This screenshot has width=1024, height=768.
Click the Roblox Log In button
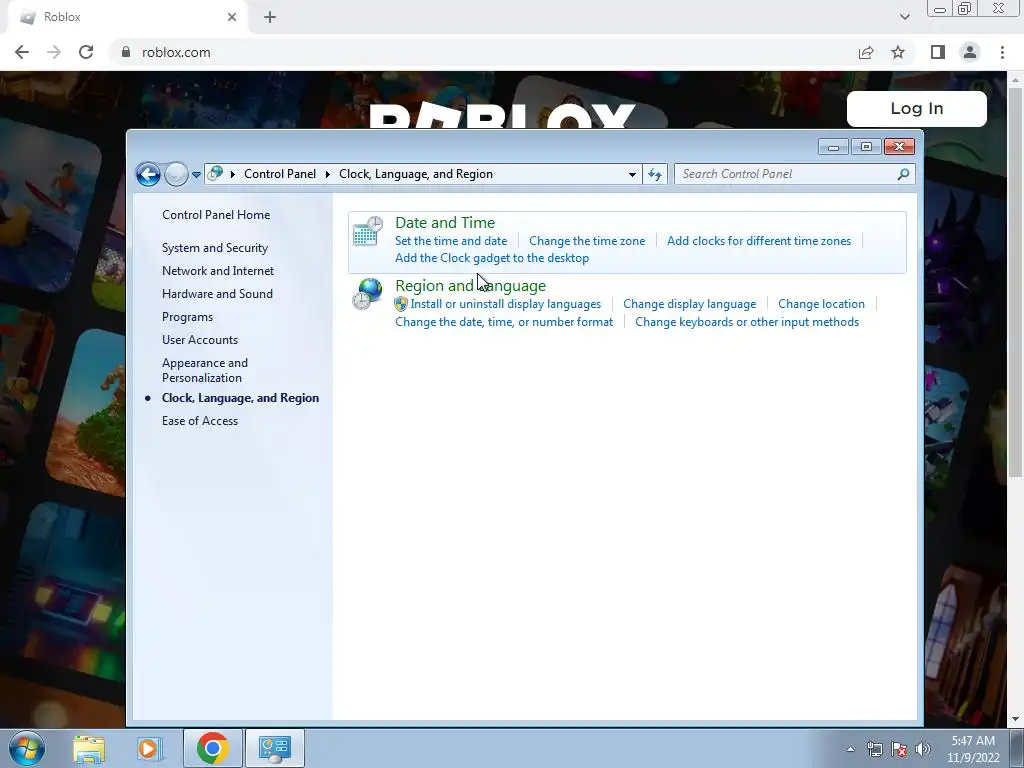pyautogui.click(x=917, y=108)
